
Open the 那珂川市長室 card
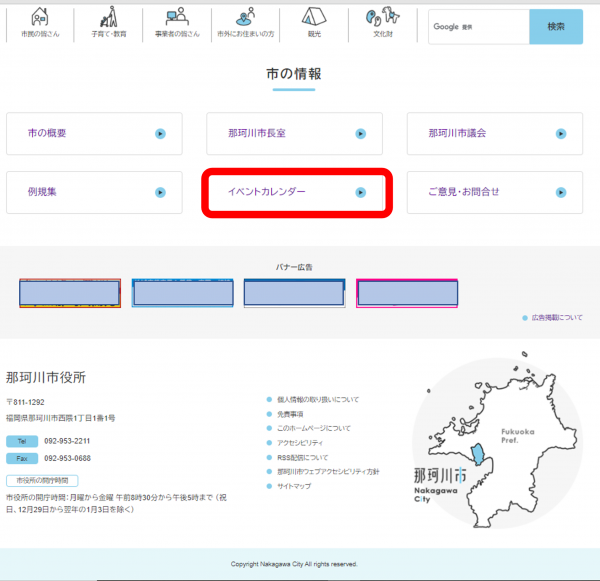(294, 134)
